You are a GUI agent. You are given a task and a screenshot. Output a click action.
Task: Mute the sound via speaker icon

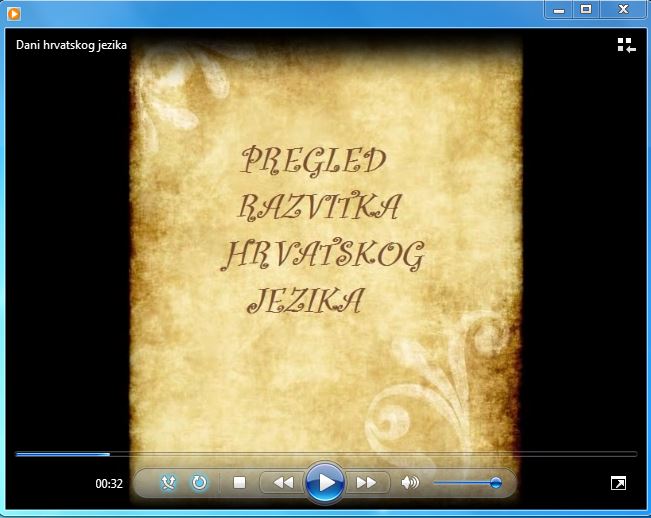click(x=410, y=482)
